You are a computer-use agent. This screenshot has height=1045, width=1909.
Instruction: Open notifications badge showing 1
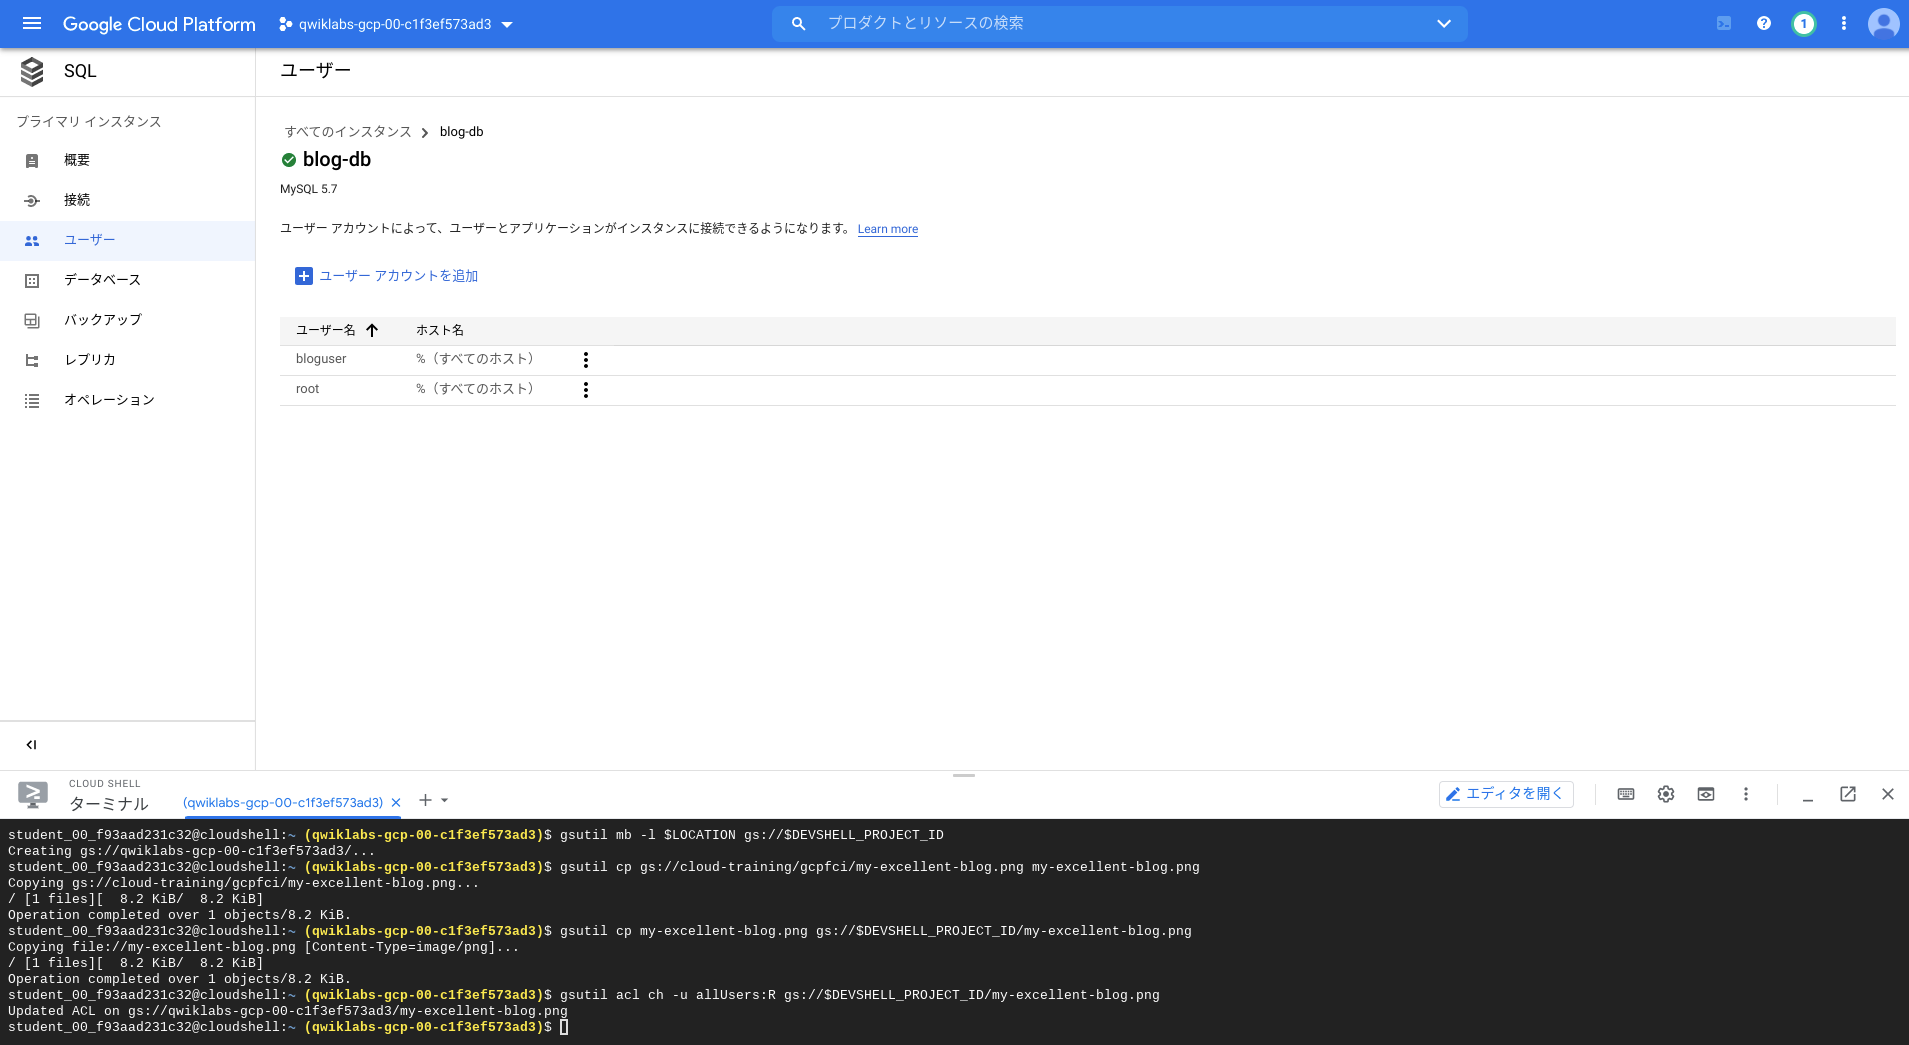[1804, 23]
